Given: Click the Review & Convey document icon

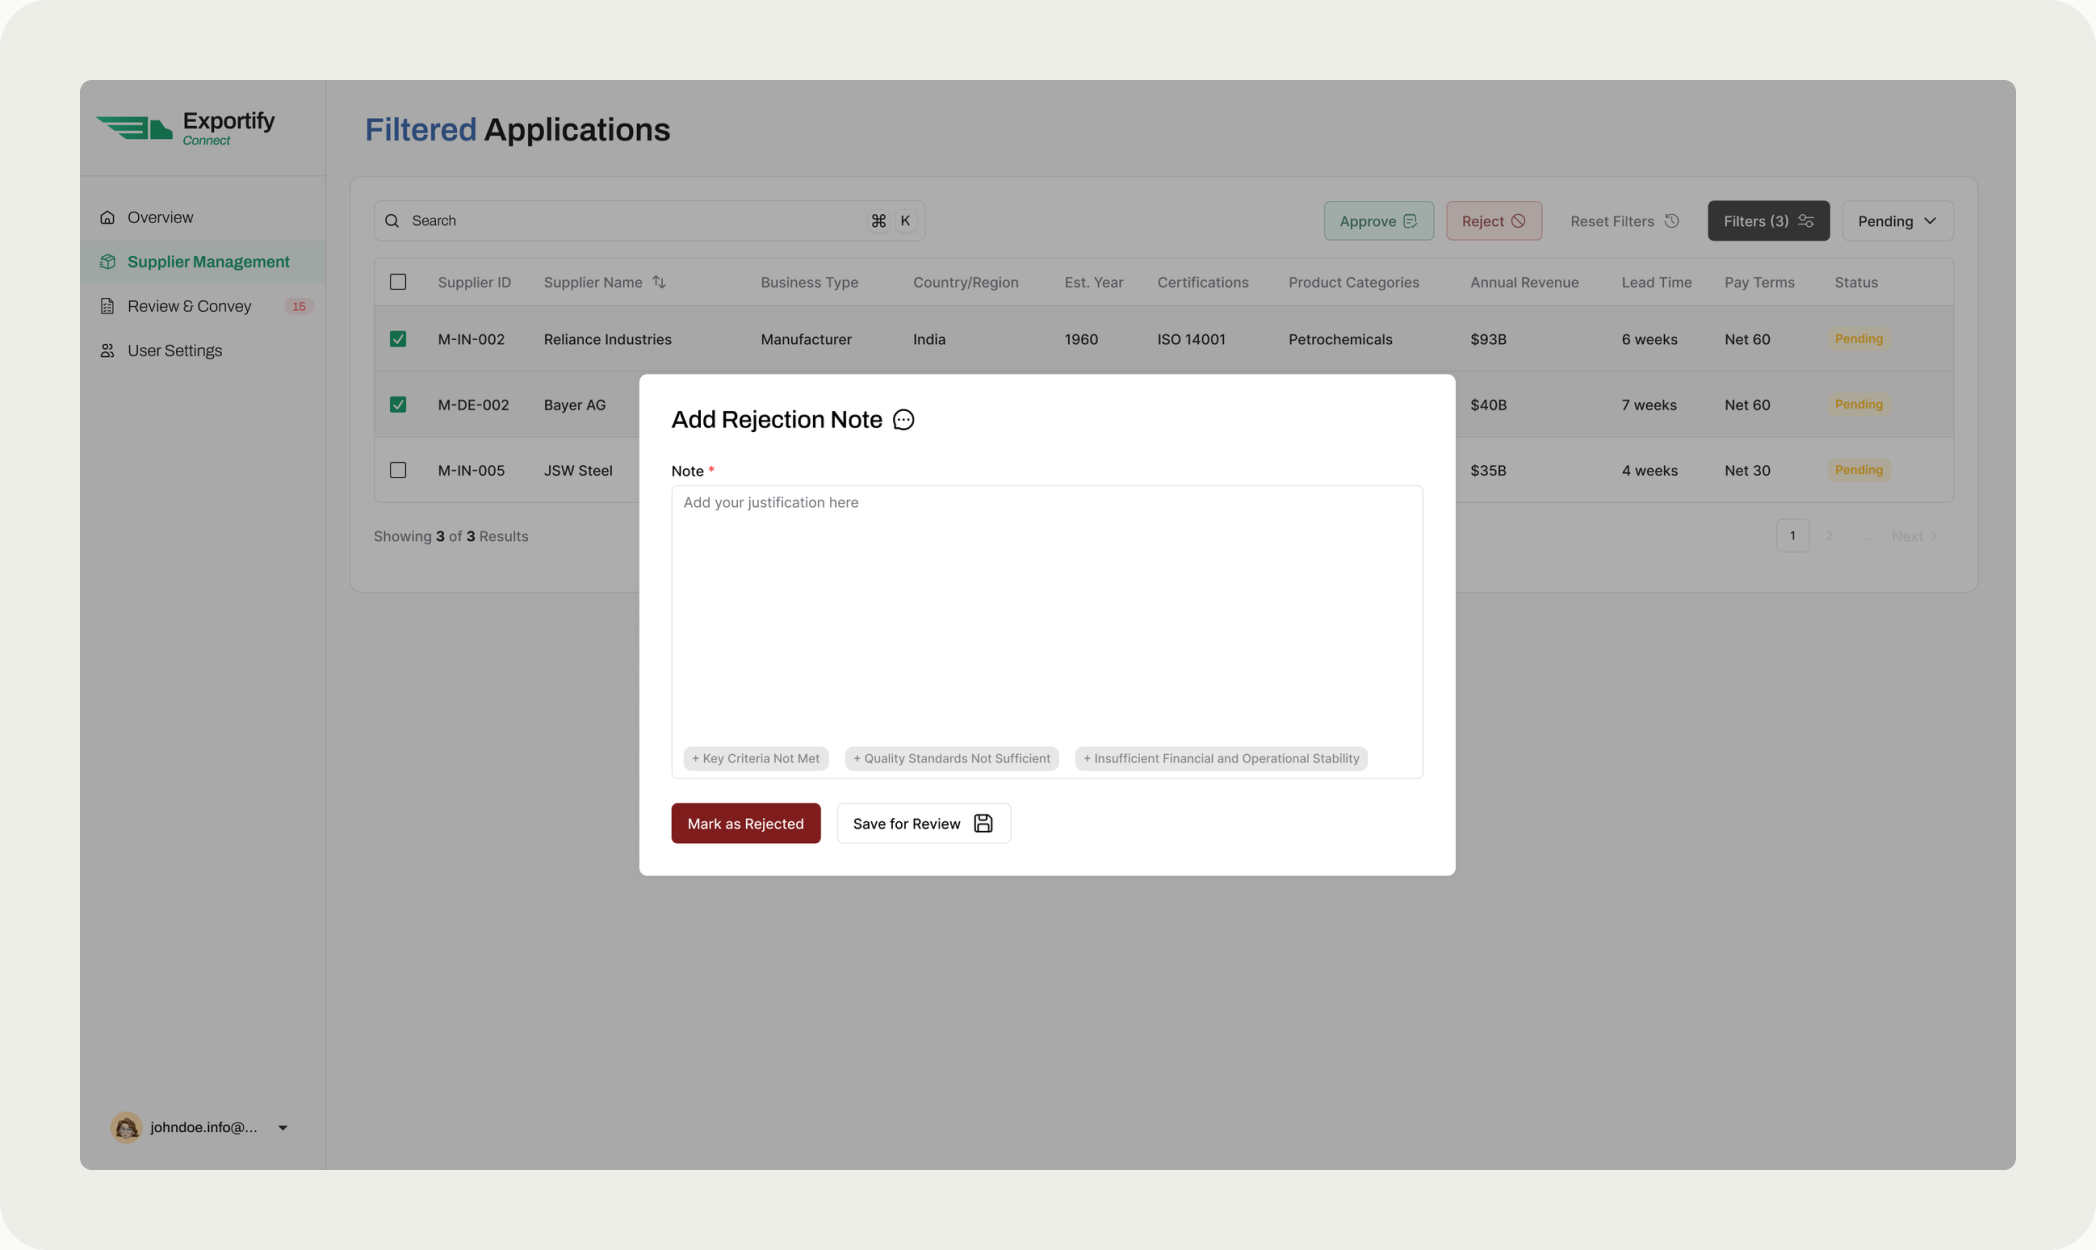Looking at the screenshot, I should (107, 306).
